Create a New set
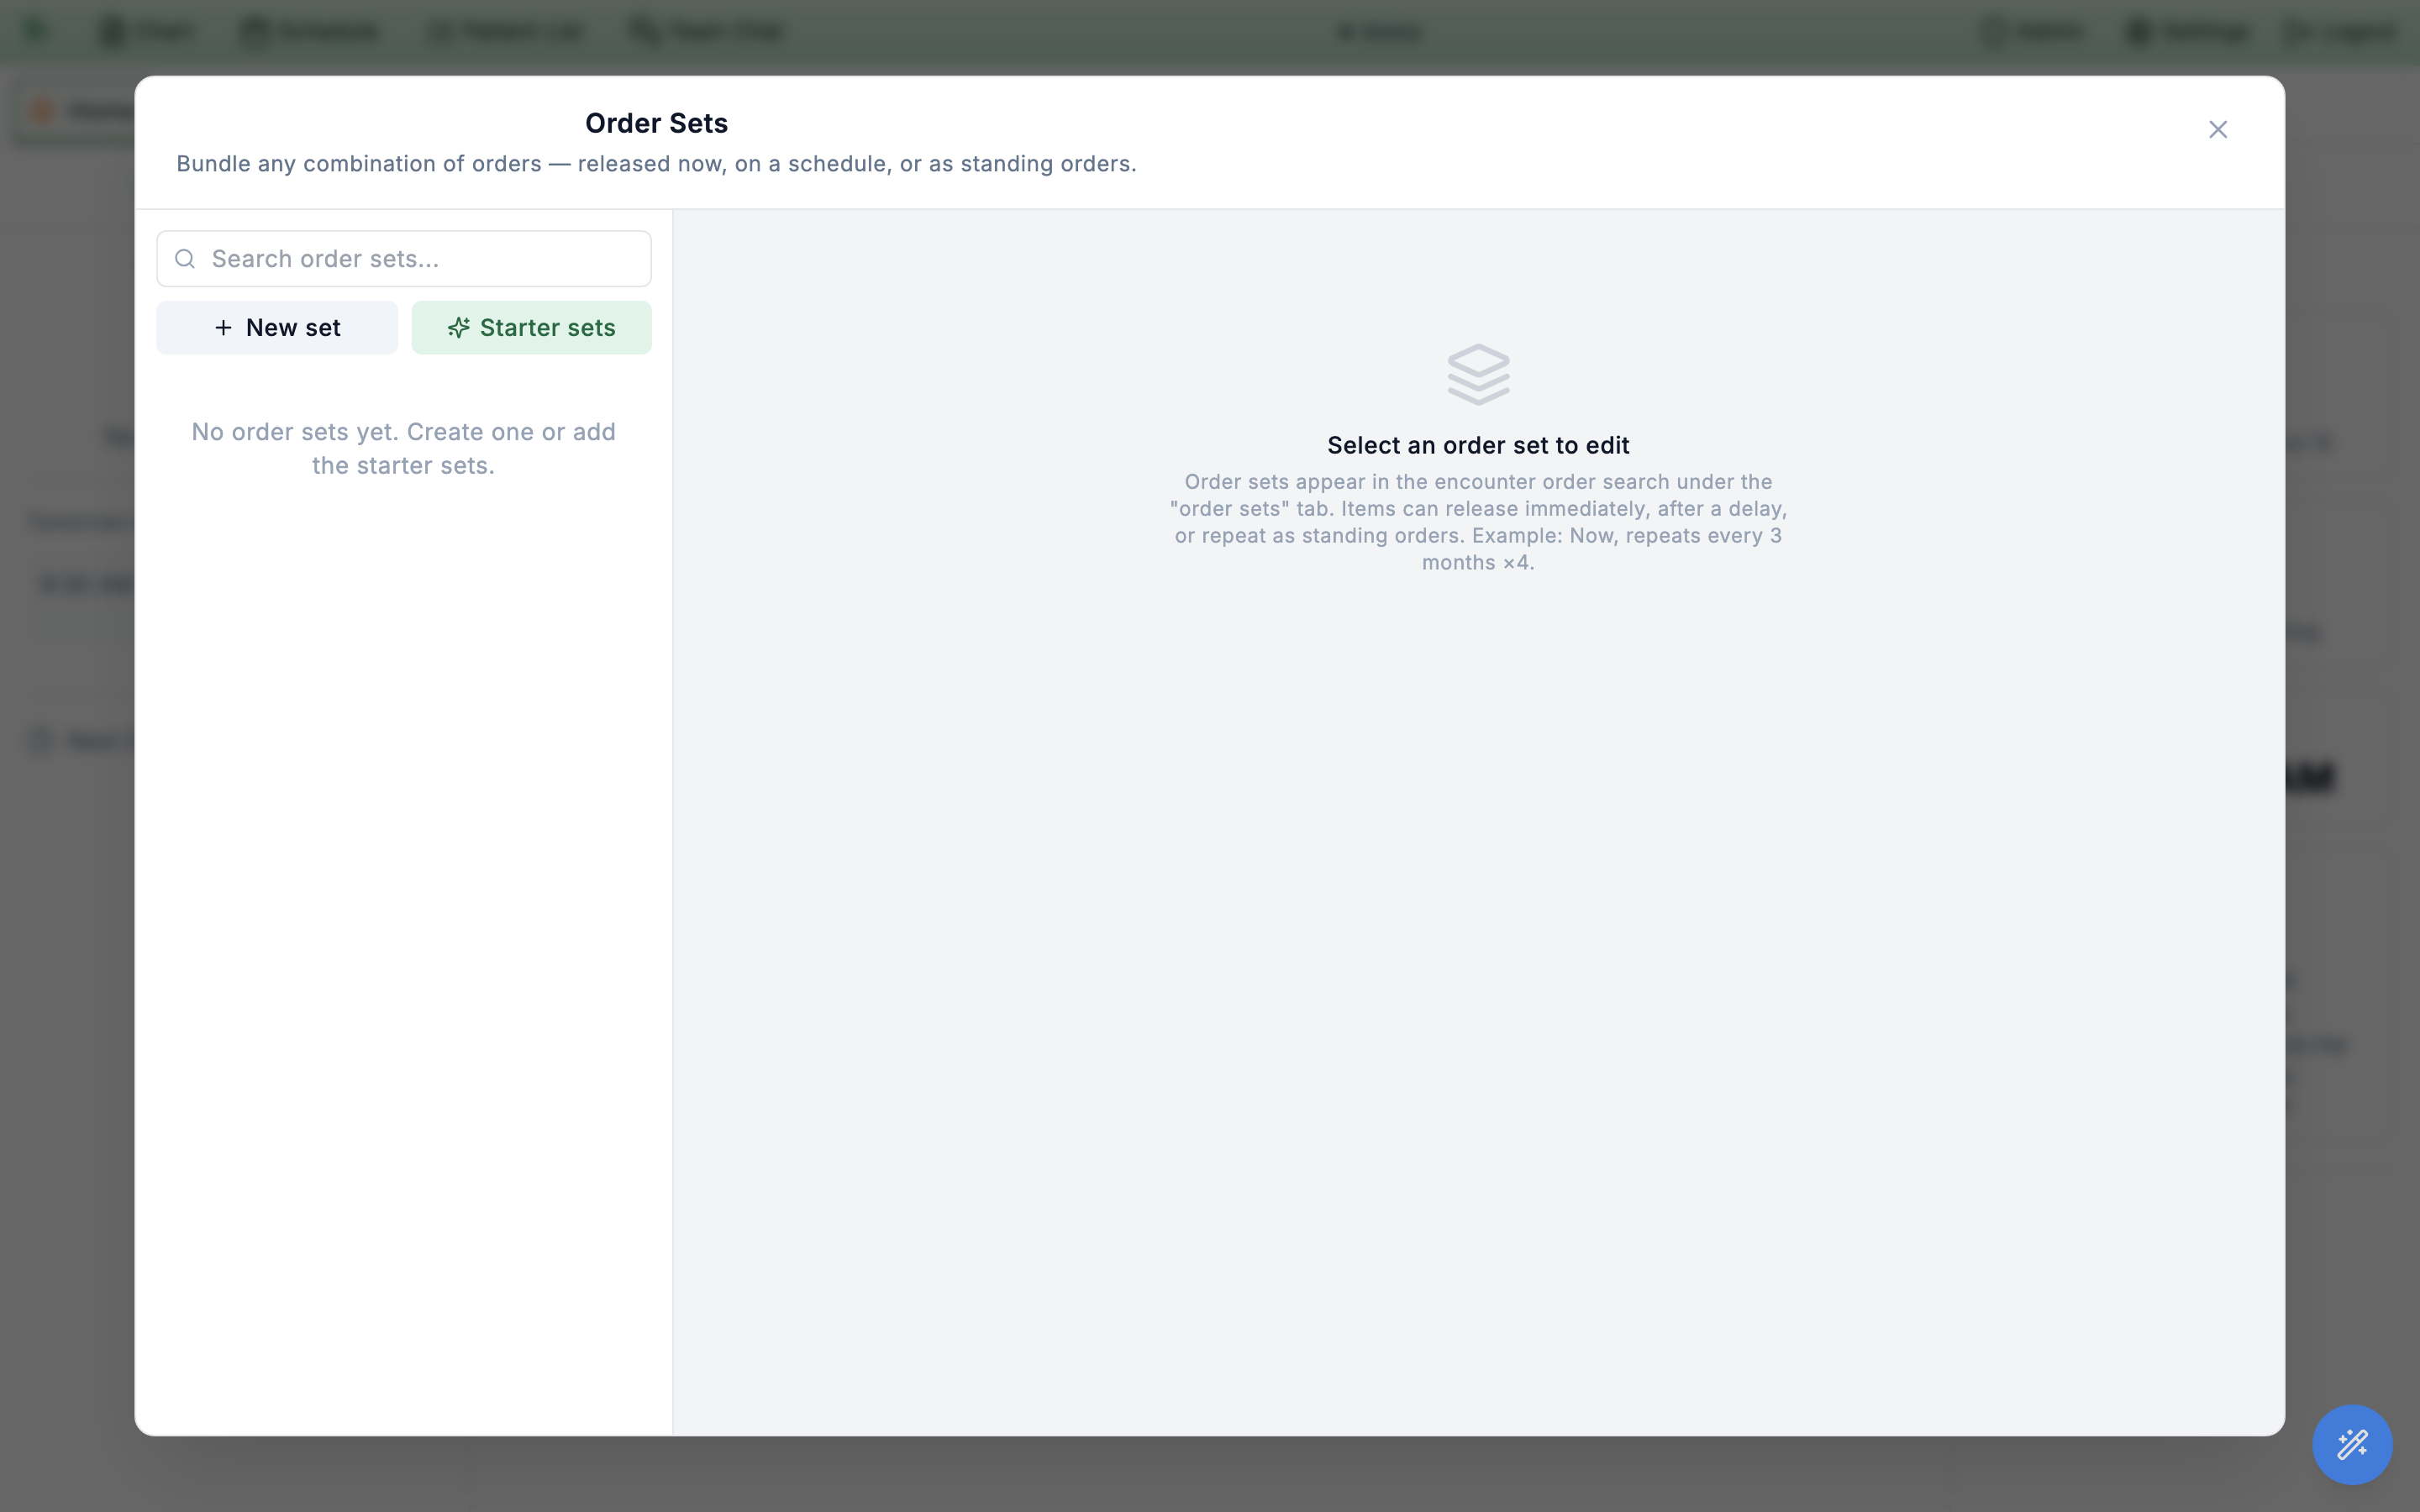This screenshot has width=2420, height=1512. [x=277, y=328]
